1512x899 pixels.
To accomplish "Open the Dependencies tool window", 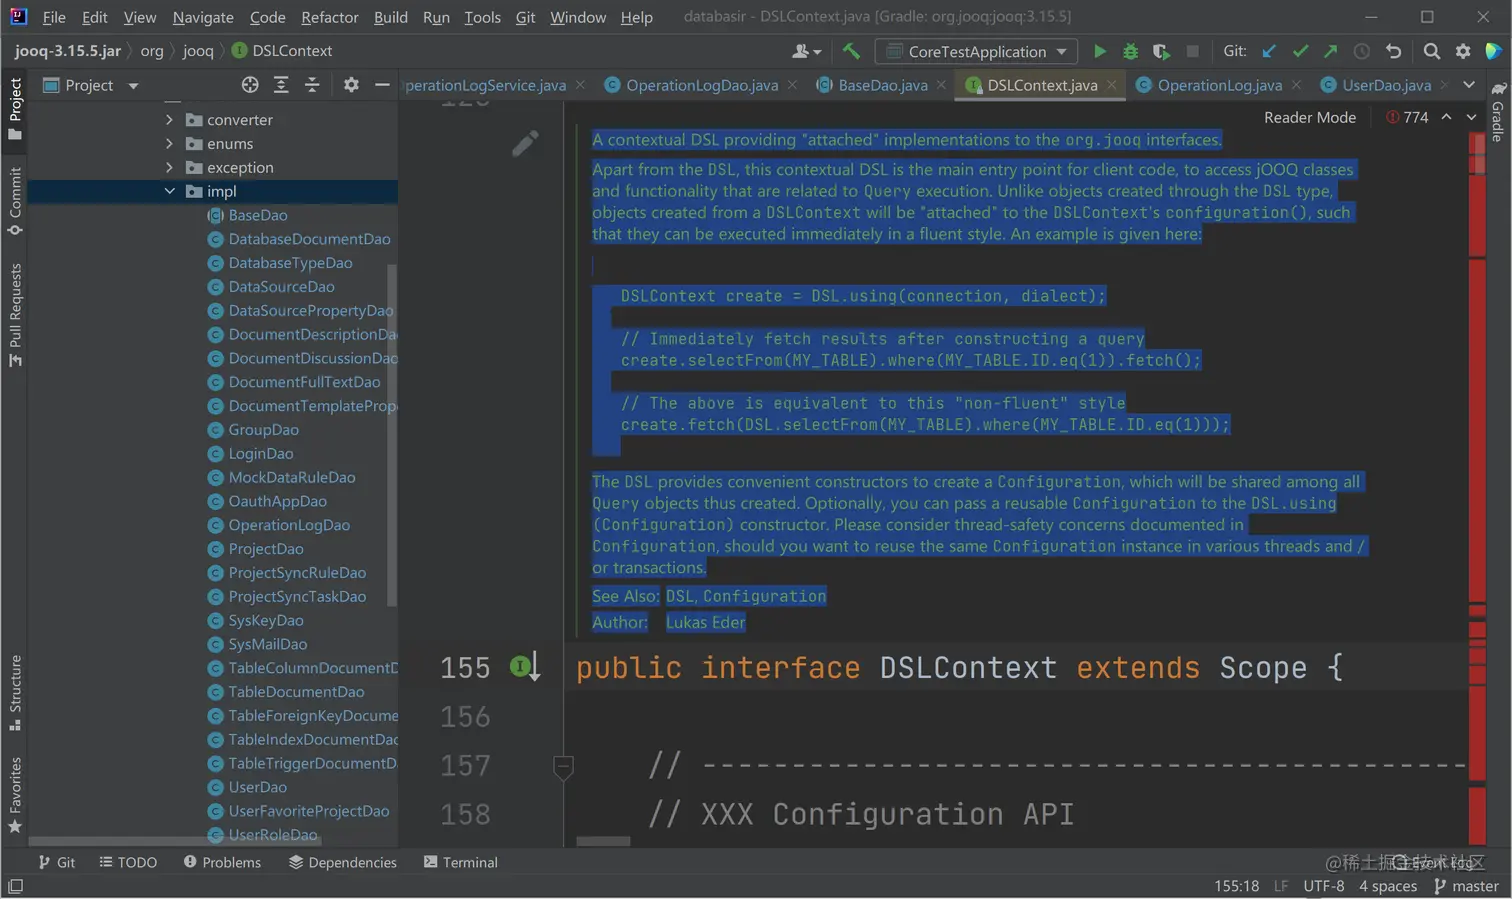I will (343, 862).
